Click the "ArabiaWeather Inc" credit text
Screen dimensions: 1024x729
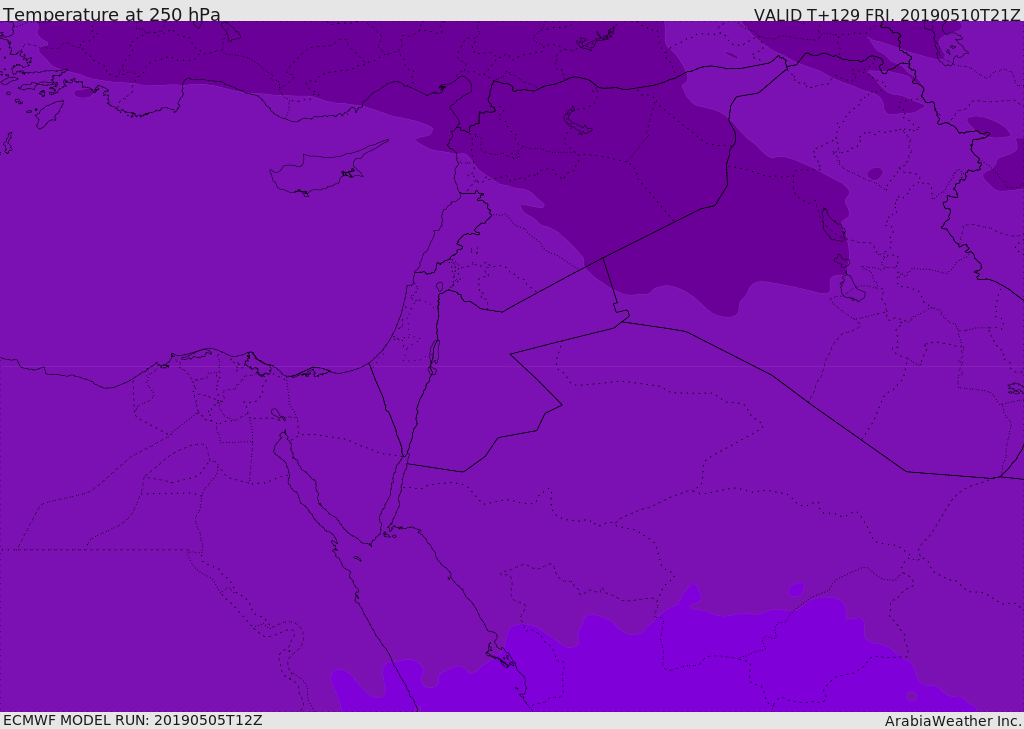pyautogui.click(x=953, y=721)
